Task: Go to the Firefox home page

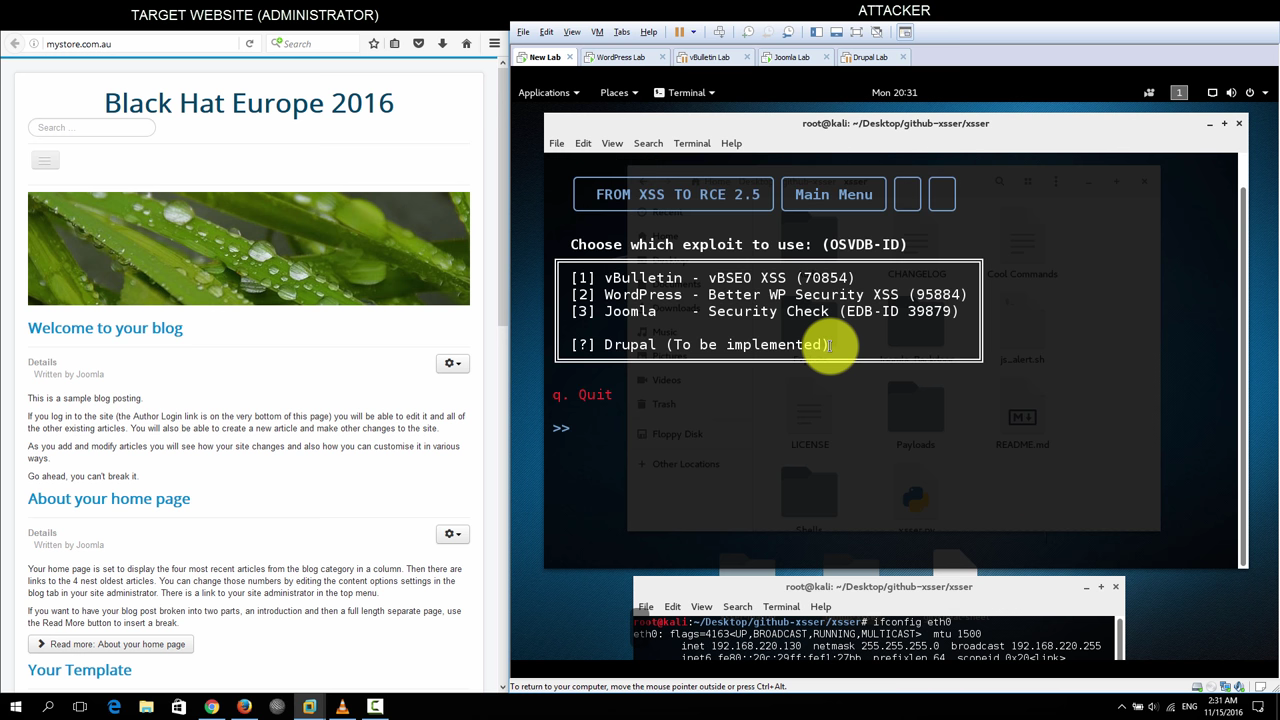Action: (466, 44)
